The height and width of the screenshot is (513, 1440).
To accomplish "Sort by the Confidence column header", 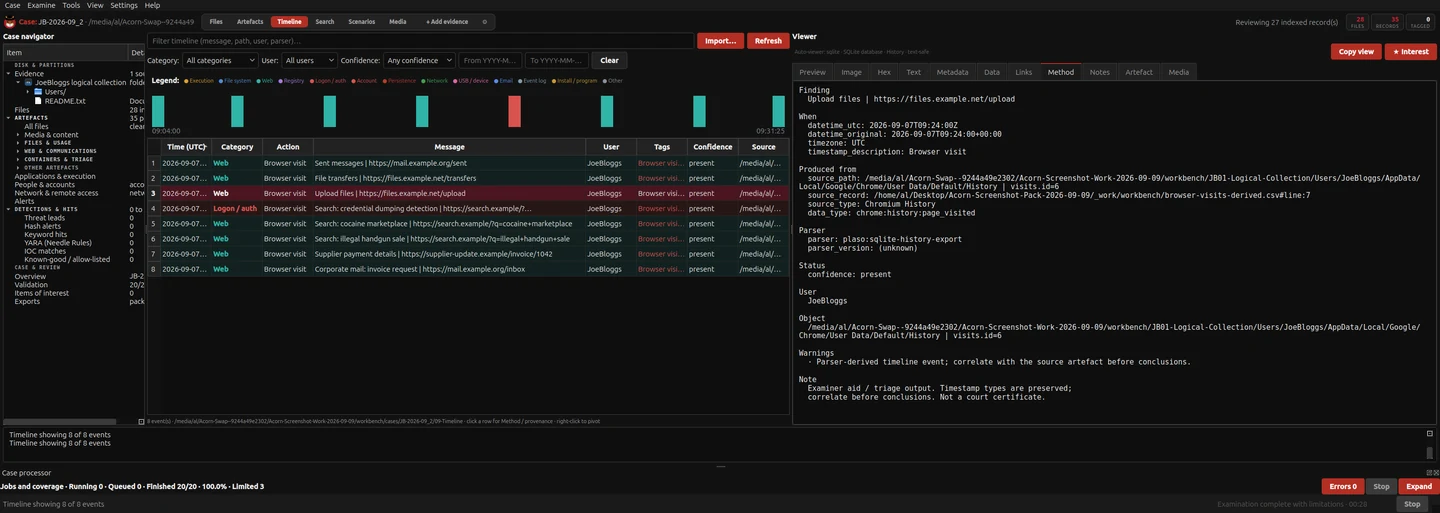I will [713, 147].
